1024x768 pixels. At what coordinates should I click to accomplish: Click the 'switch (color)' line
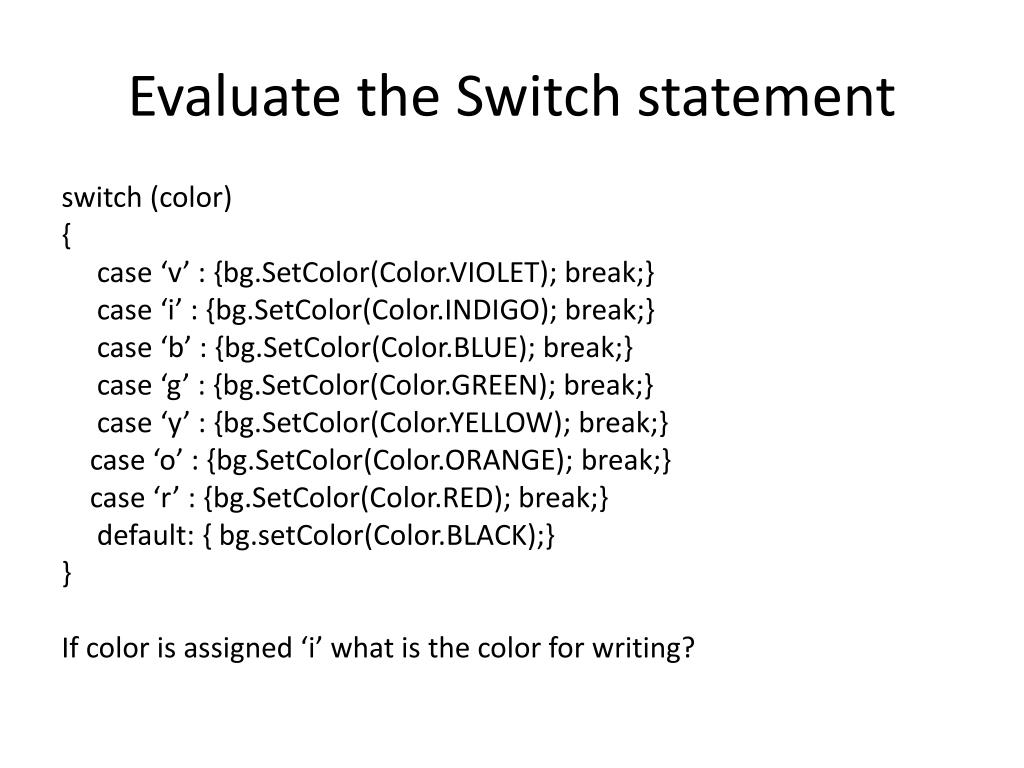click(x=147, y=197)
